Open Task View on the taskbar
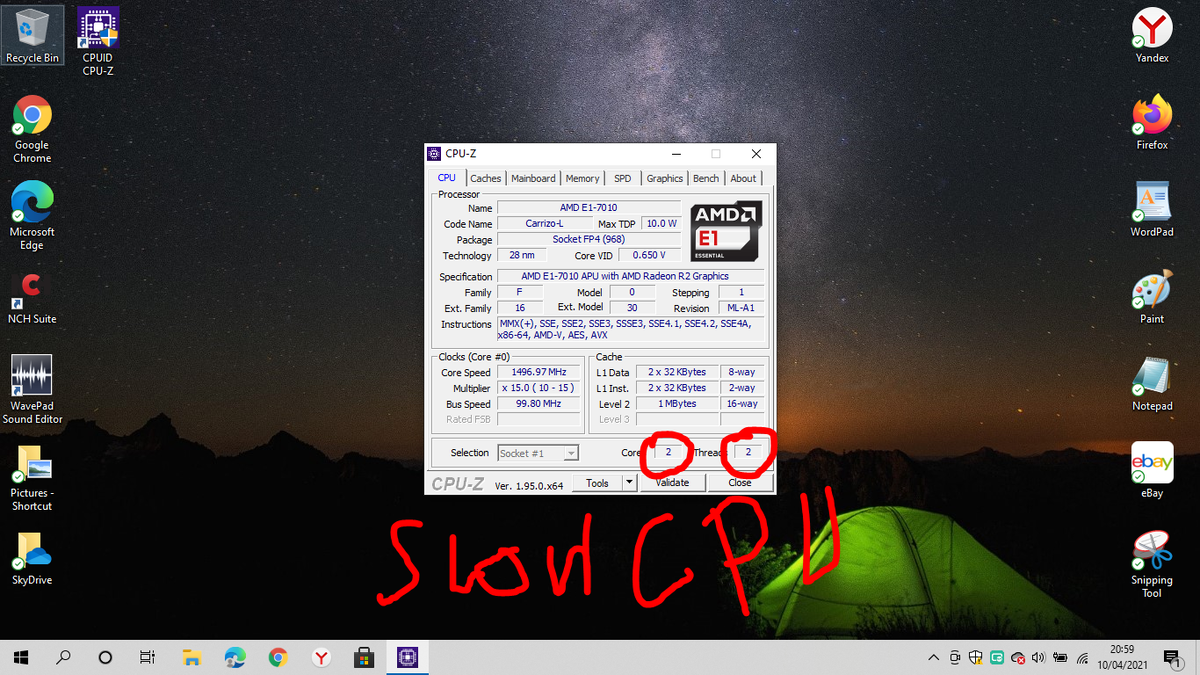1200x675 pixels. [x=147, y=657]
